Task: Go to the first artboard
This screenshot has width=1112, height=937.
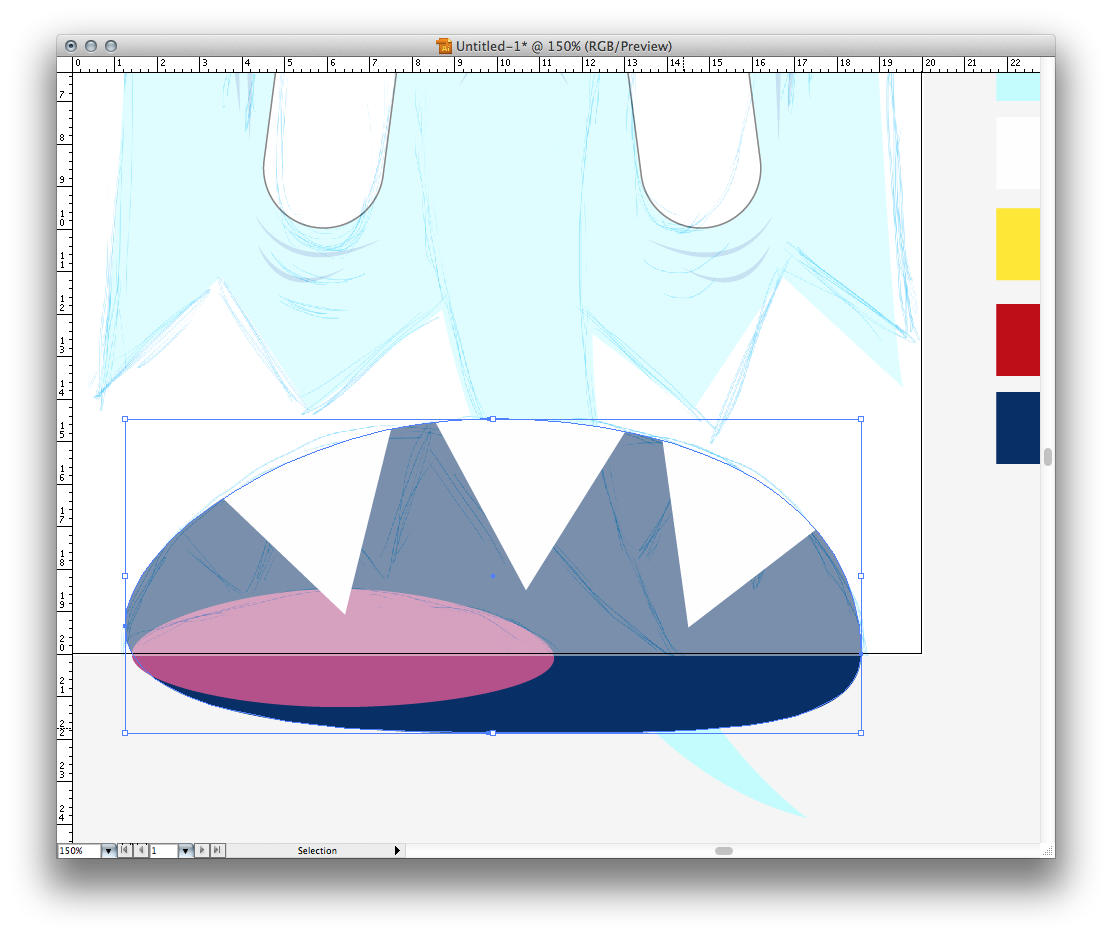Action: (x=124, y=850)
